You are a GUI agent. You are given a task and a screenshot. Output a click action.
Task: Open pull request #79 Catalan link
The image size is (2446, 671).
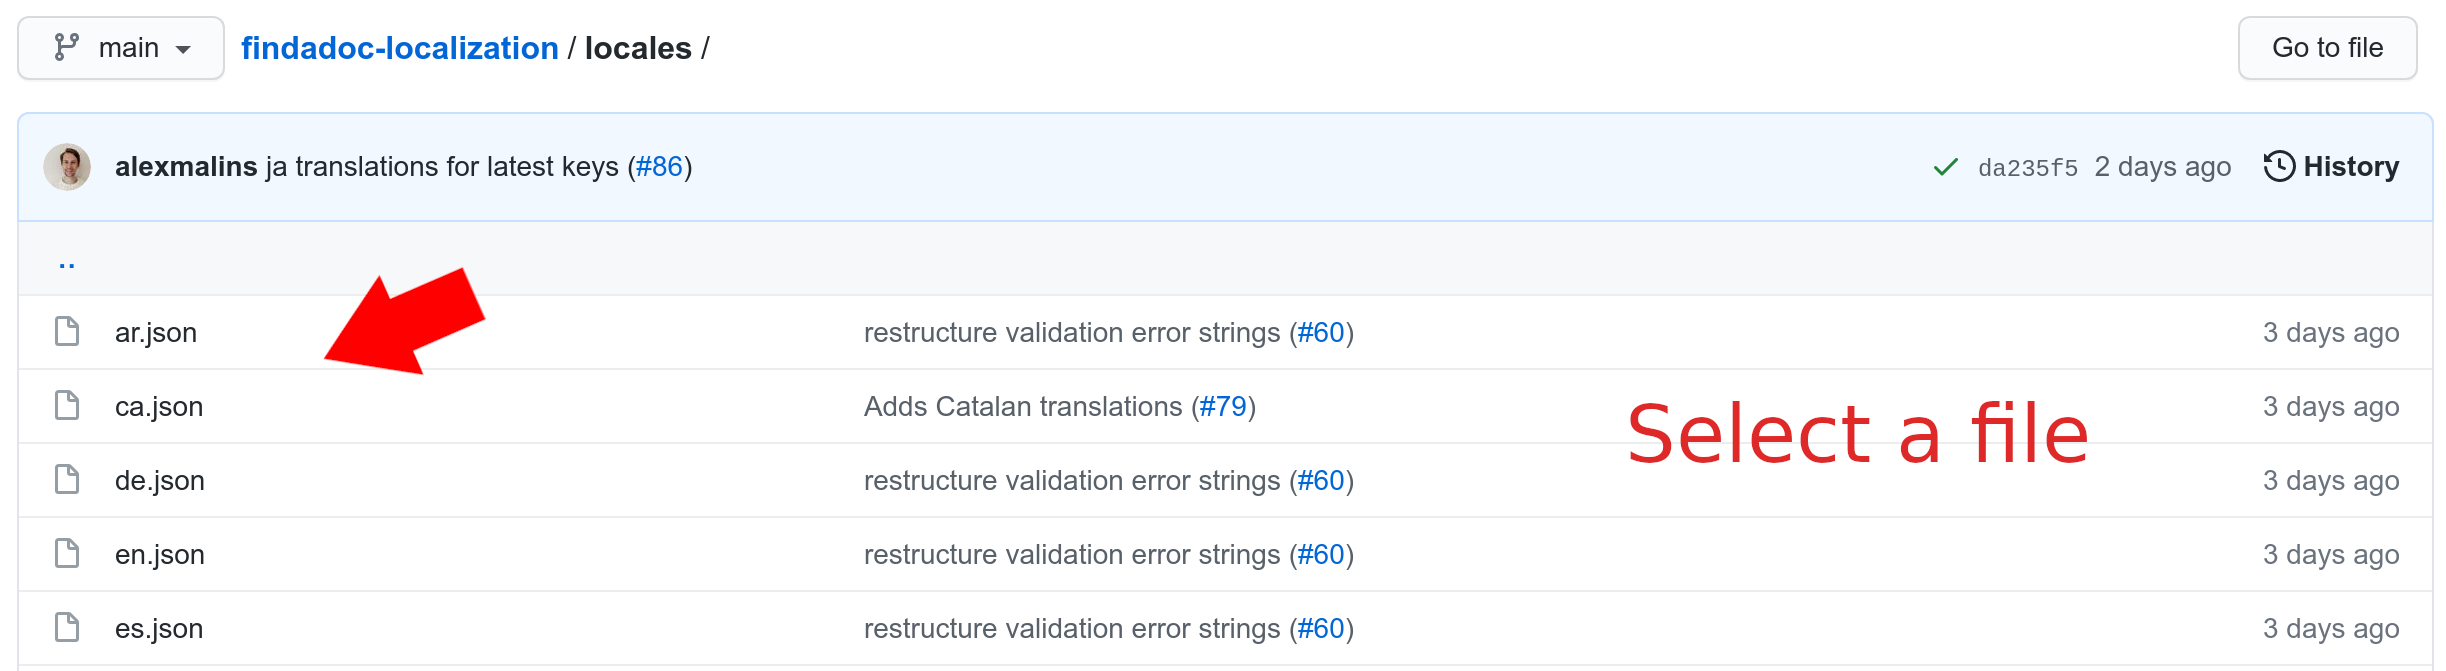pos(1223,406)
